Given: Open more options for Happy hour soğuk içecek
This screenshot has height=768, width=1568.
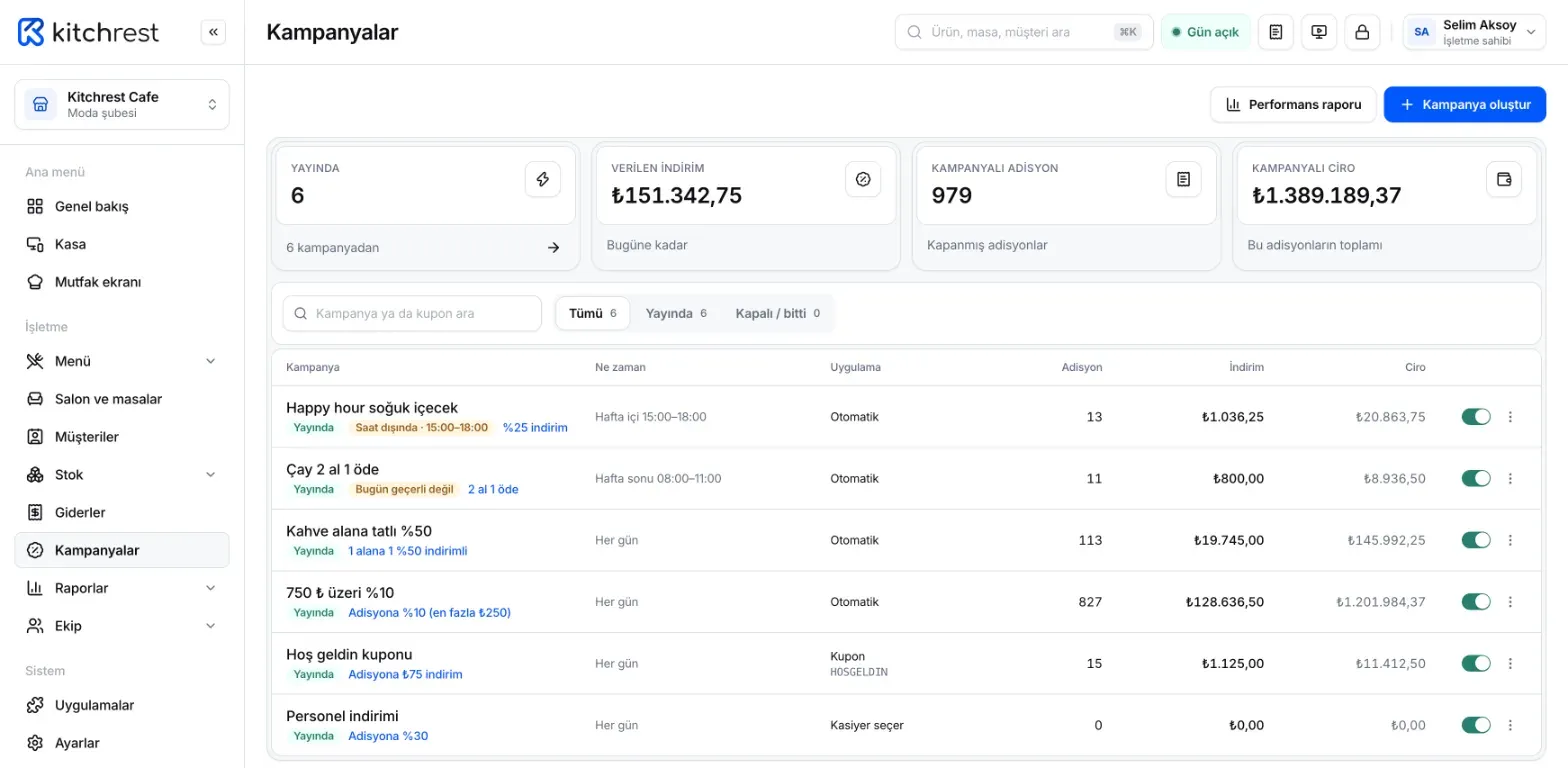Looking at the screenshot, I should [x=1510, y=417].
